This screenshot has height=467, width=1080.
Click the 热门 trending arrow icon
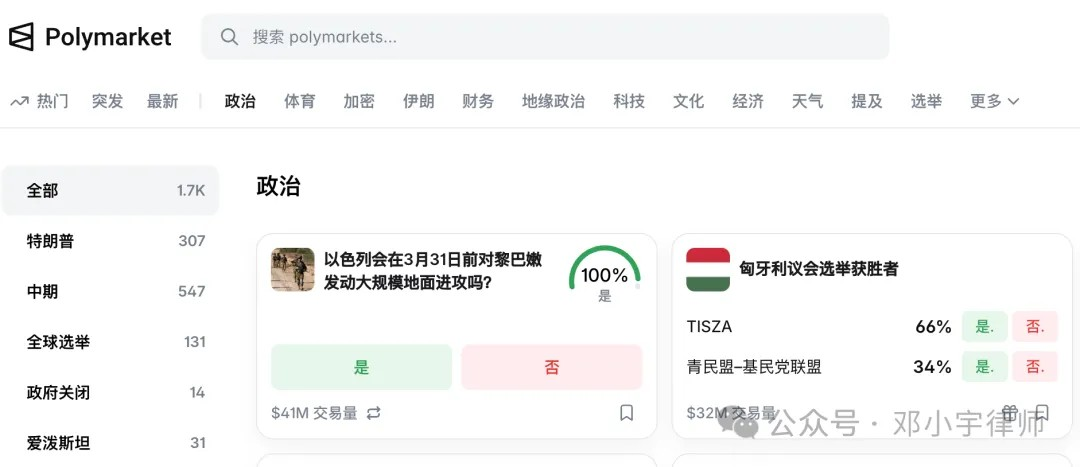coord(19,101)
